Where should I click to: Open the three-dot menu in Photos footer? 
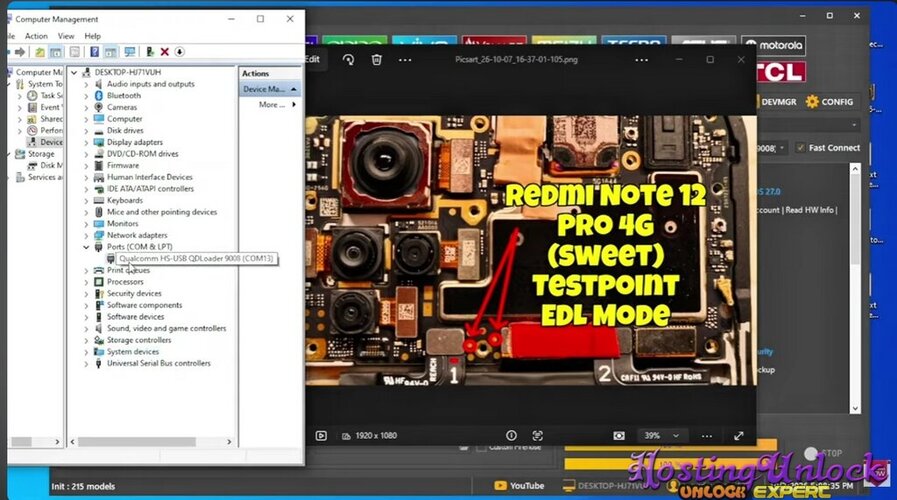tap(707, 436)
